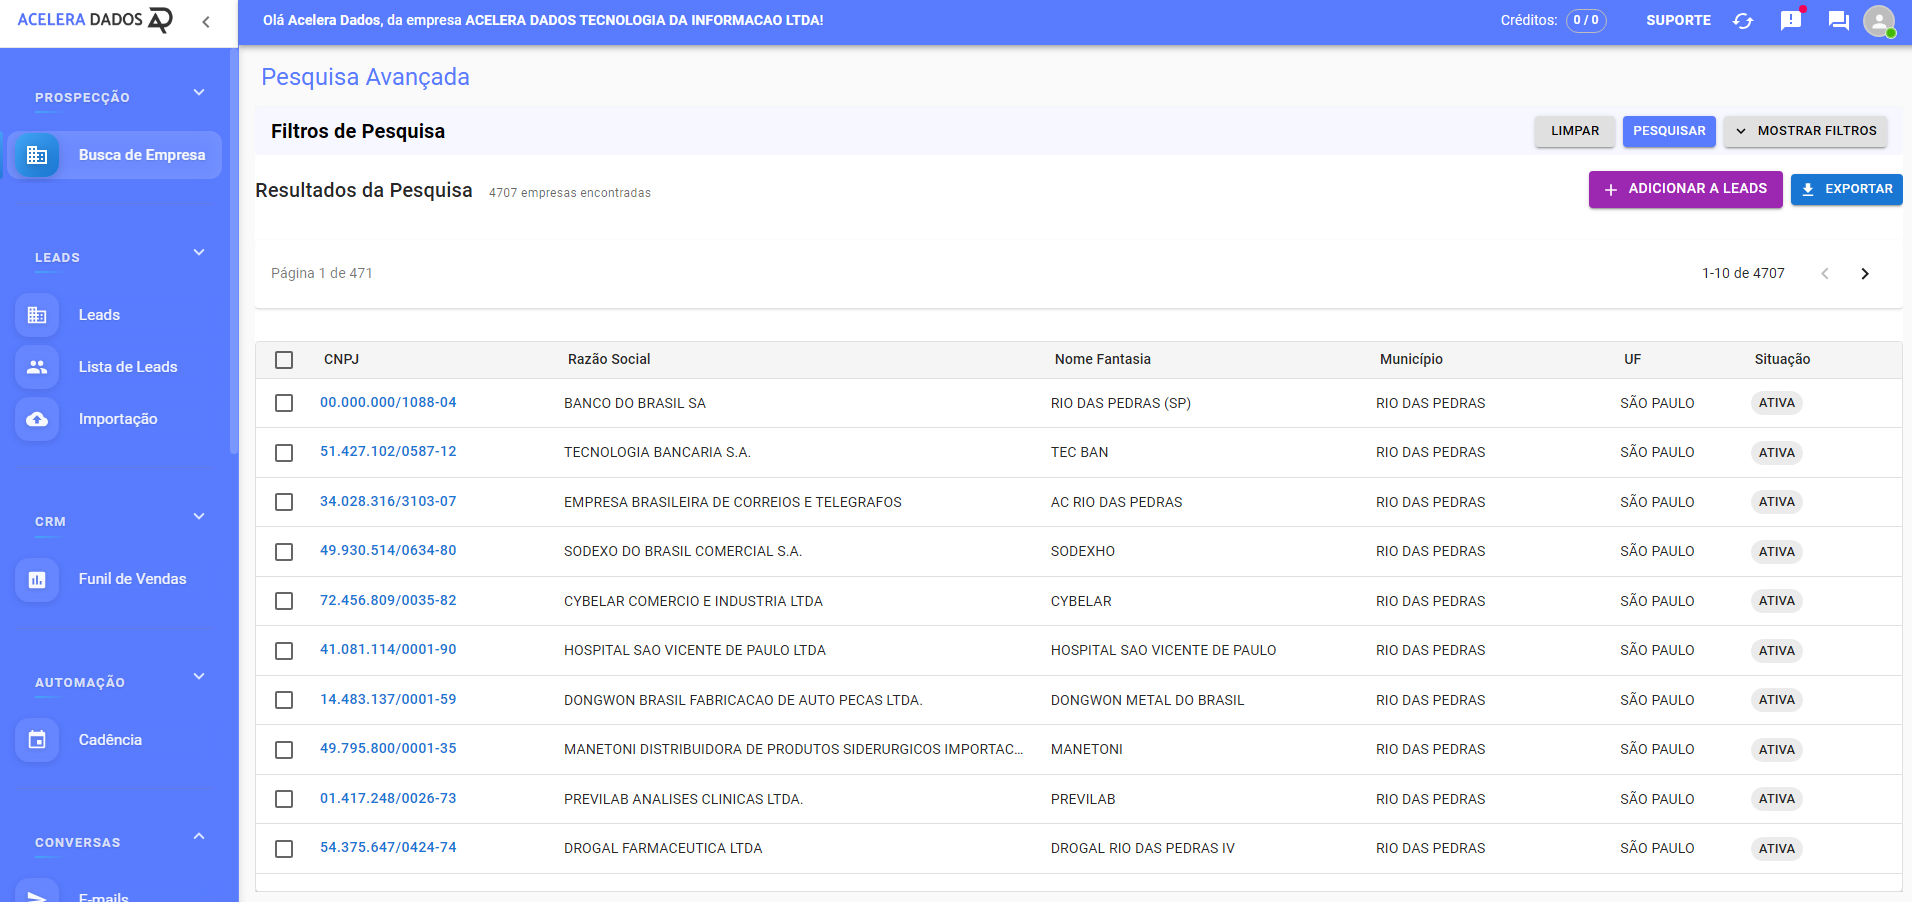Open the user profile avatar

pyautogui.click(x=1879, y=21)
